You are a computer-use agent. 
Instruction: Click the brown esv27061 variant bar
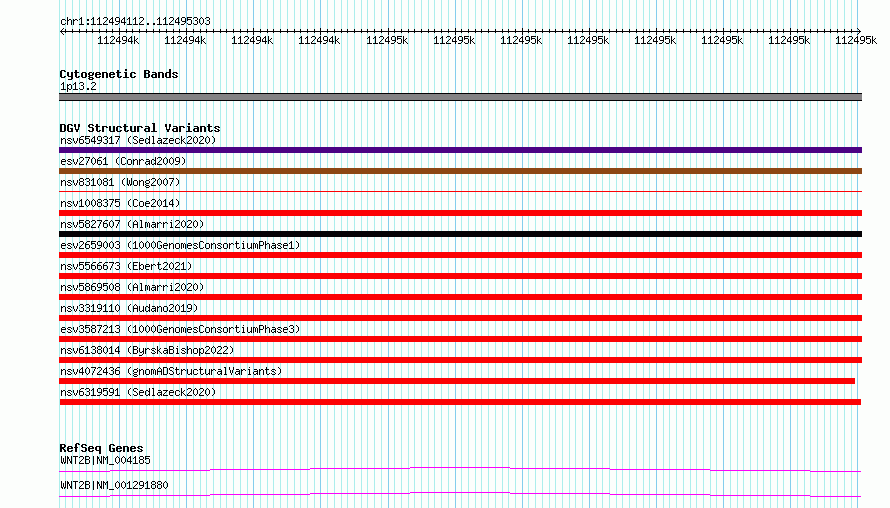460,171
